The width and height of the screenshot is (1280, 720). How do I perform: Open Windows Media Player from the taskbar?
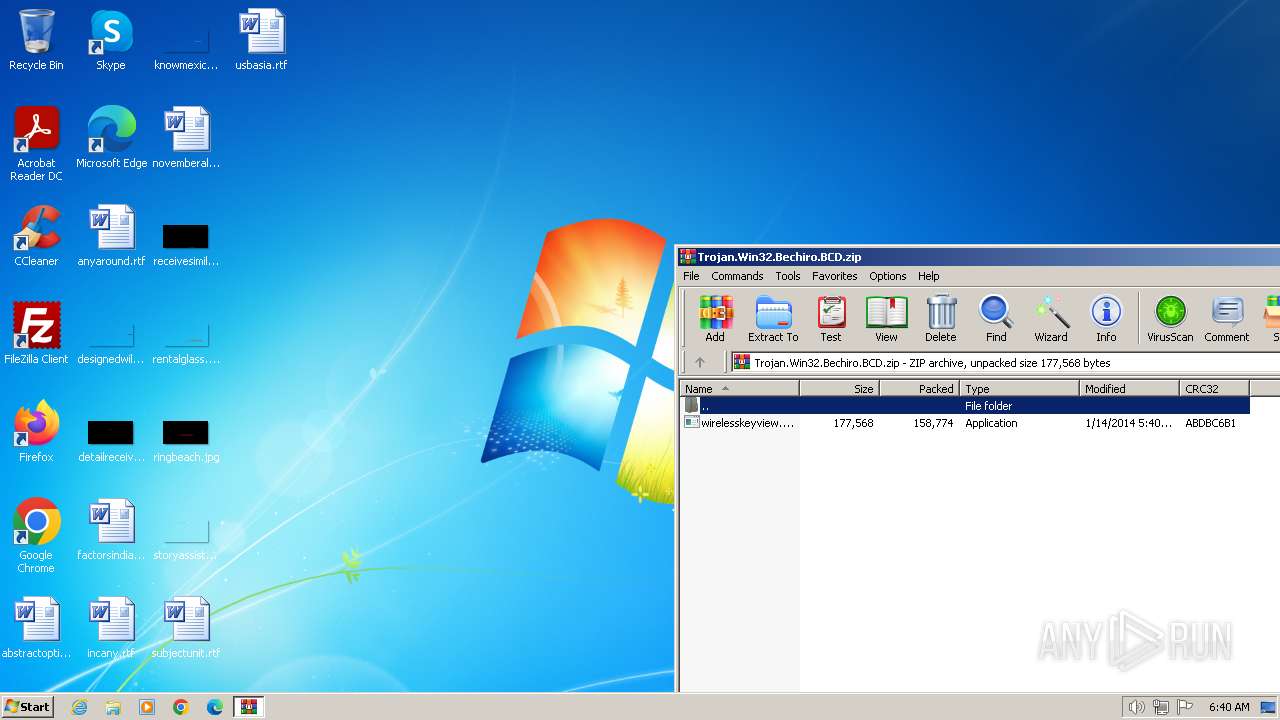point(147,707)
